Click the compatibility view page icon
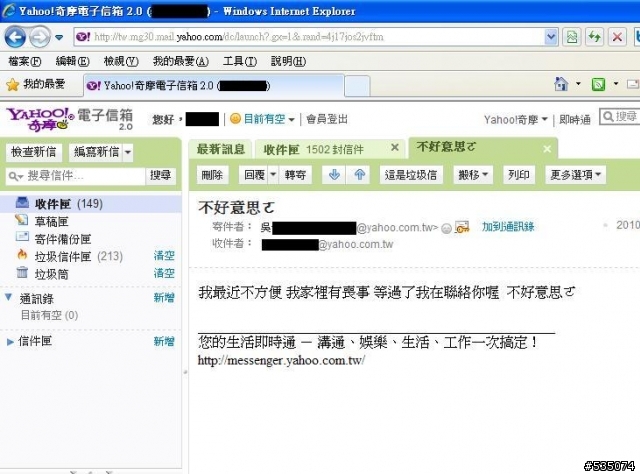 coord(571,37)
